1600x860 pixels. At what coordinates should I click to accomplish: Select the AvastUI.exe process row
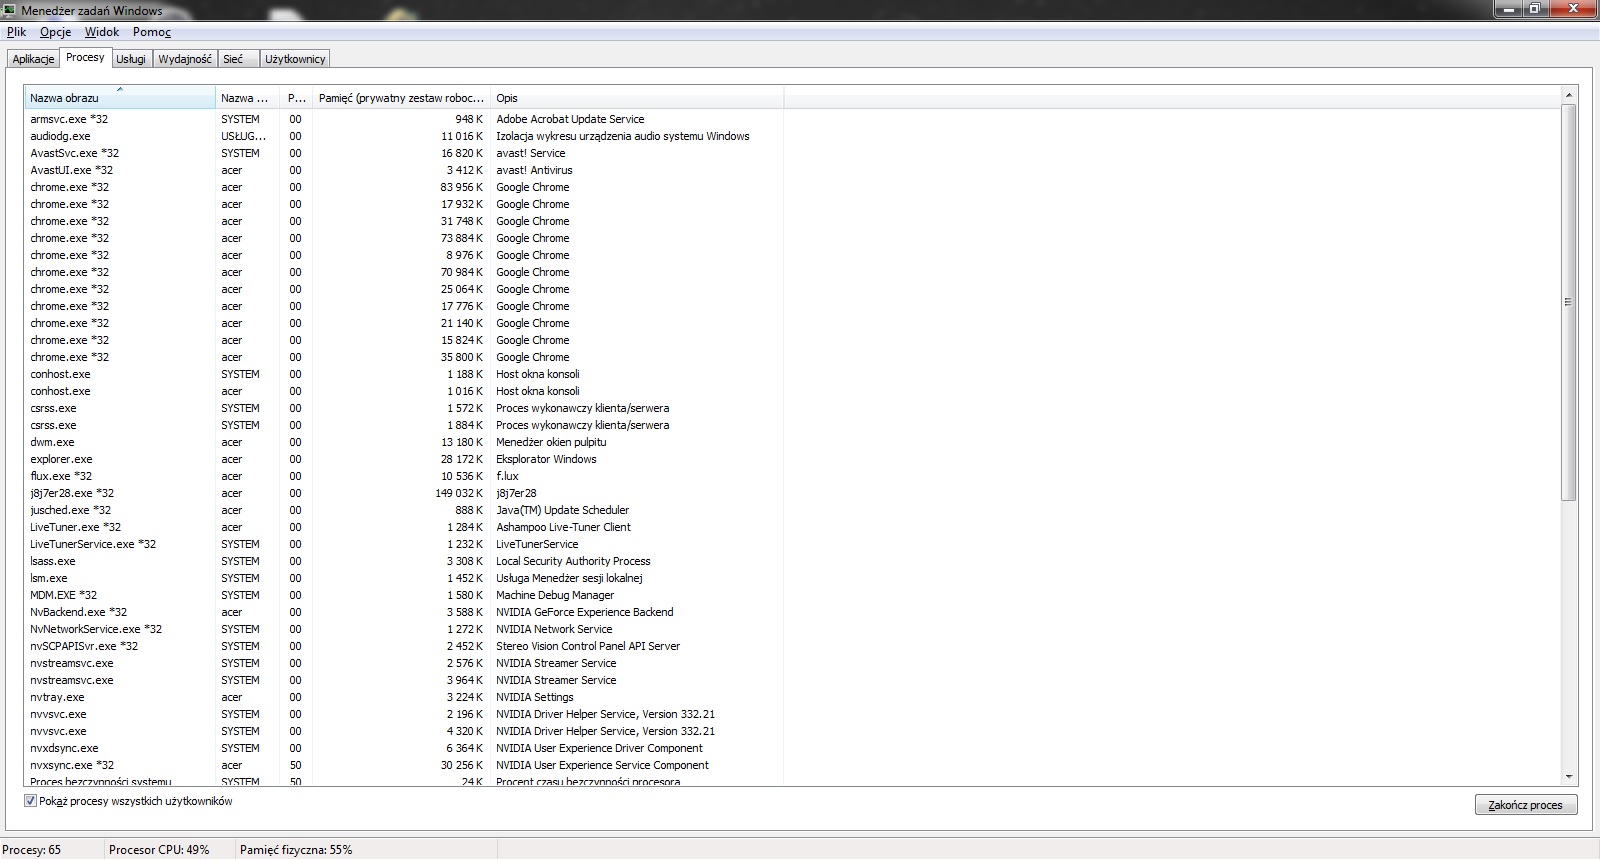pos(71,170)
